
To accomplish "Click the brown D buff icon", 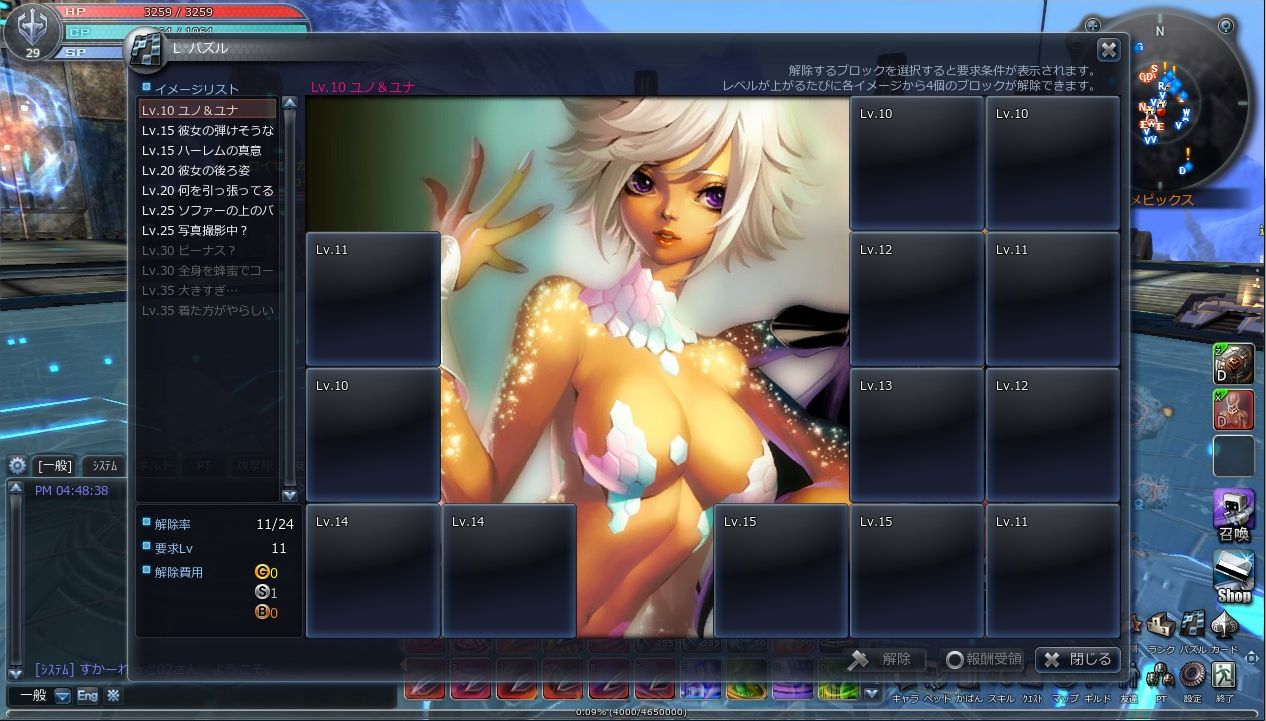I will tap(1233, 364).
